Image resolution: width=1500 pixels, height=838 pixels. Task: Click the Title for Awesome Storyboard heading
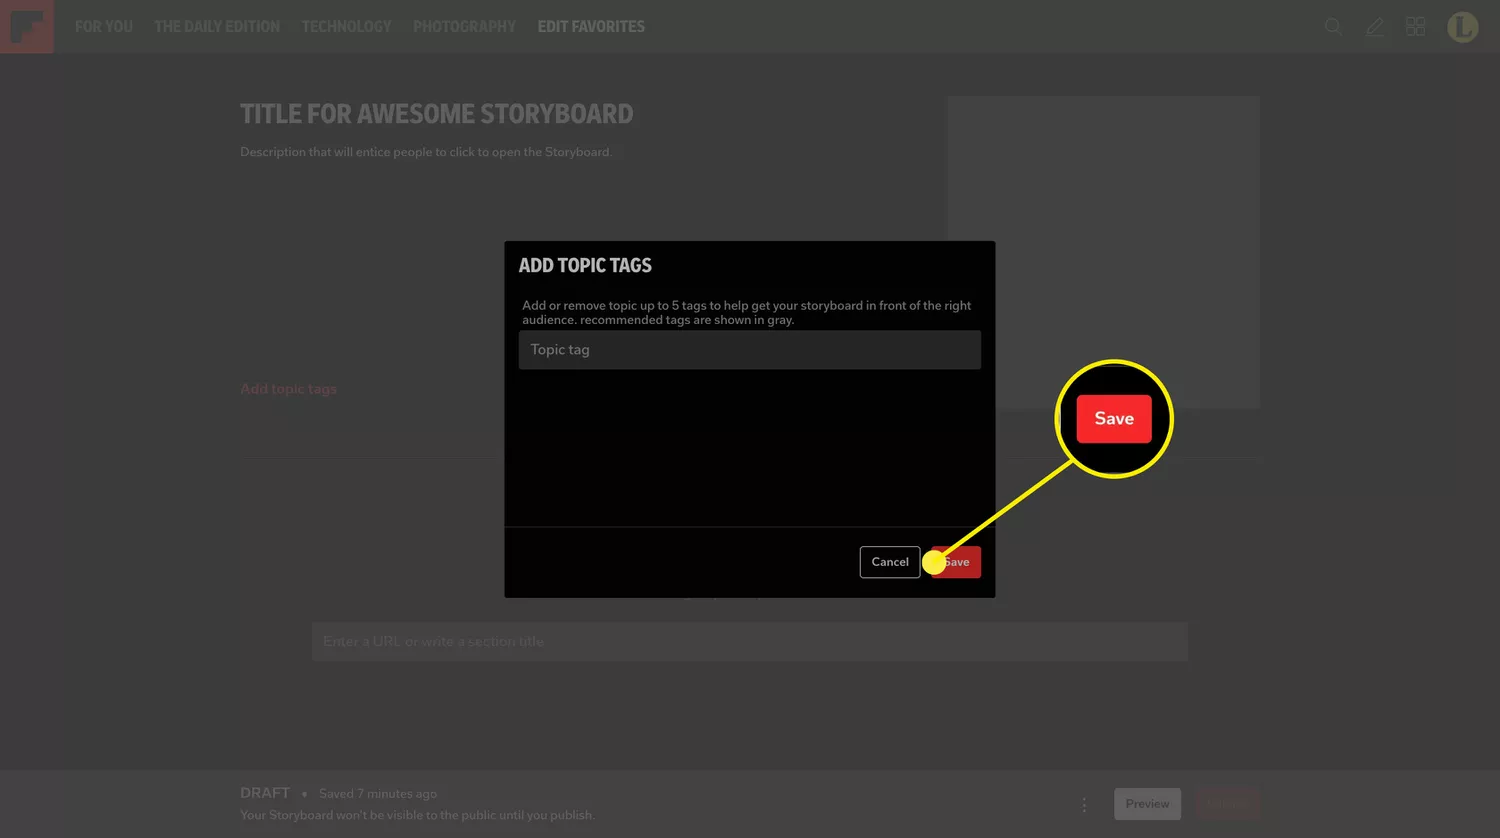coord(436,114)
